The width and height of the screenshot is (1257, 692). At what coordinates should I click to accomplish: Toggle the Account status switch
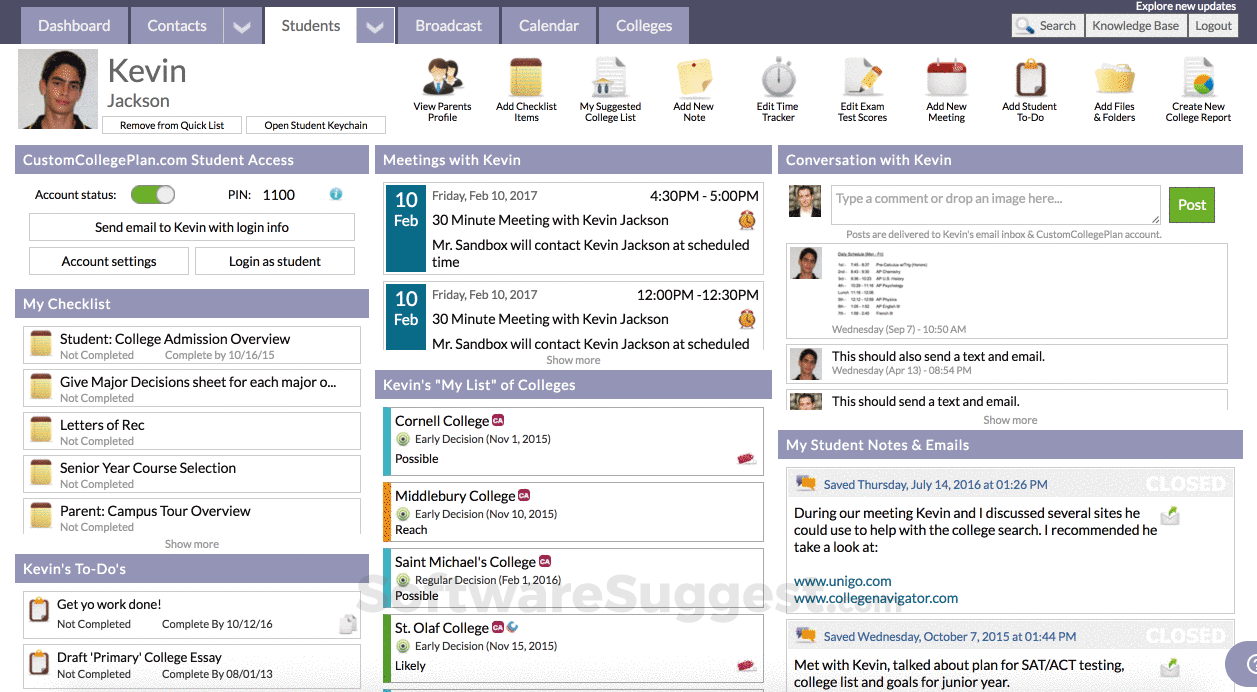[x=152, y=196]
